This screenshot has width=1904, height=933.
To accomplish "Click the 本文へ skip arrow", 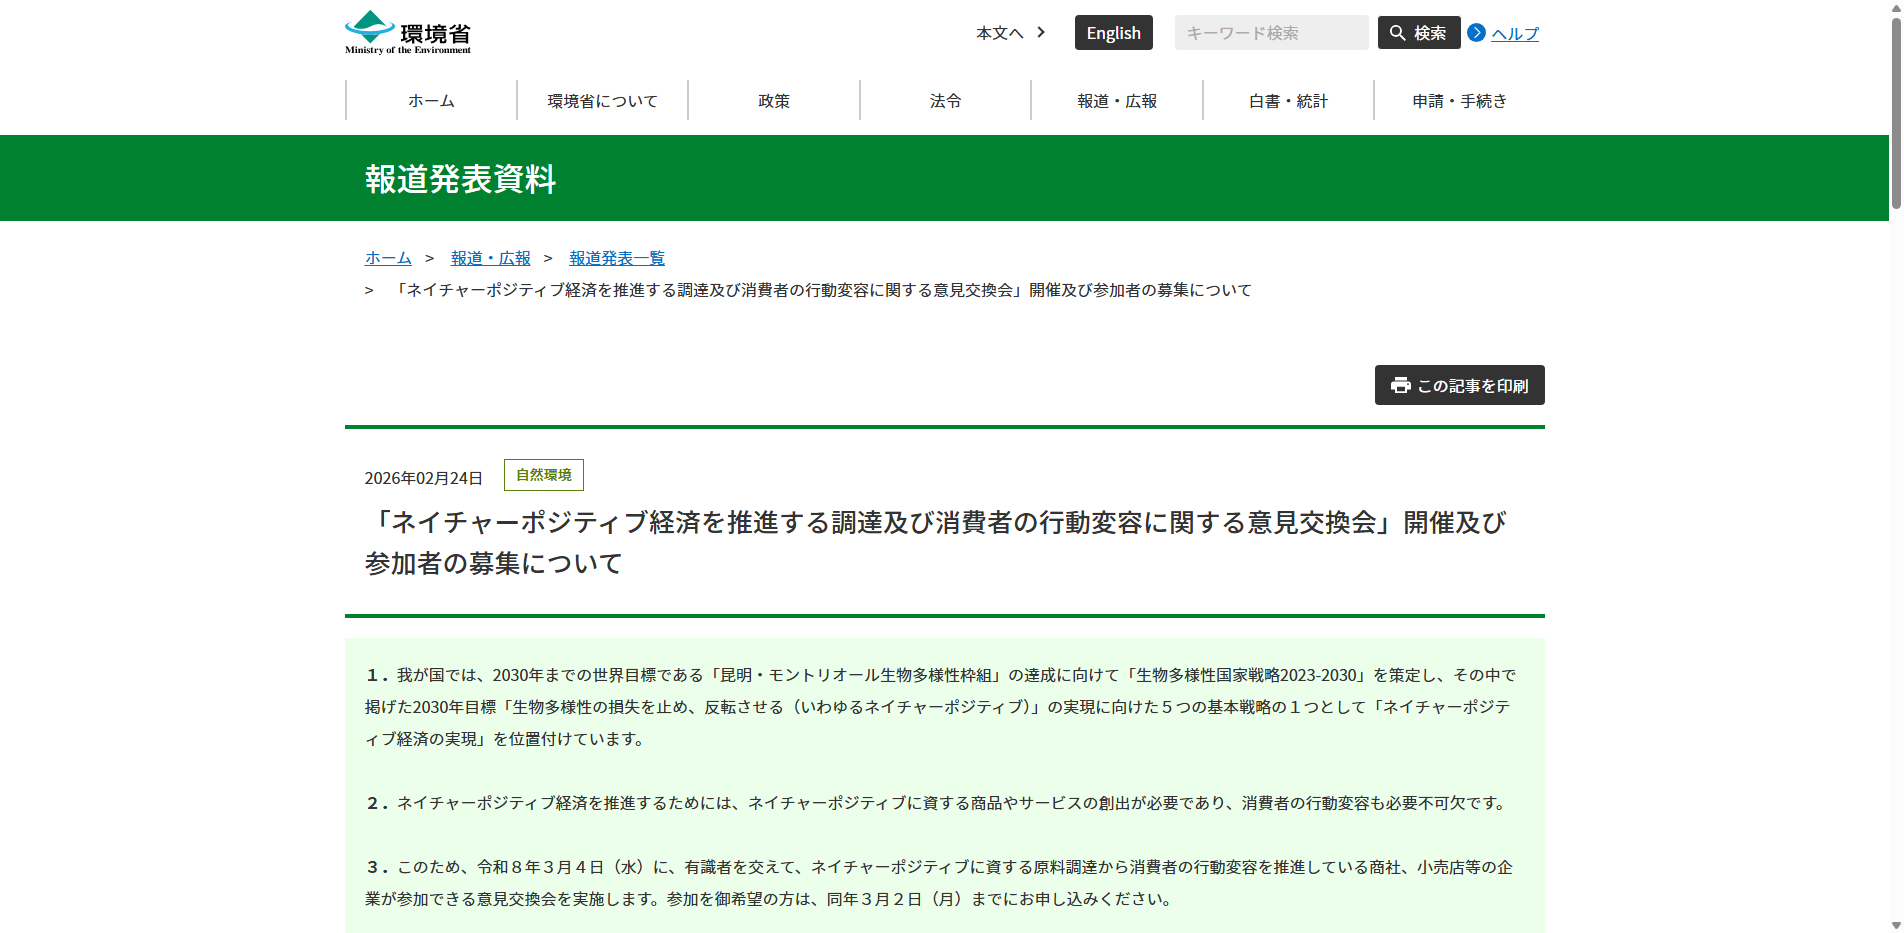I will (1040, 32).
